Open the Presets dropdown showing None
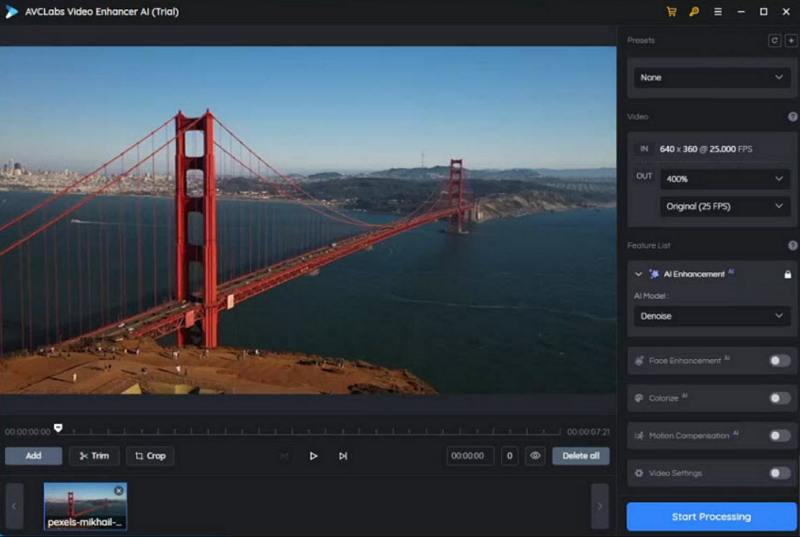The width and height of the screenshot is (800, 537). 712,77
